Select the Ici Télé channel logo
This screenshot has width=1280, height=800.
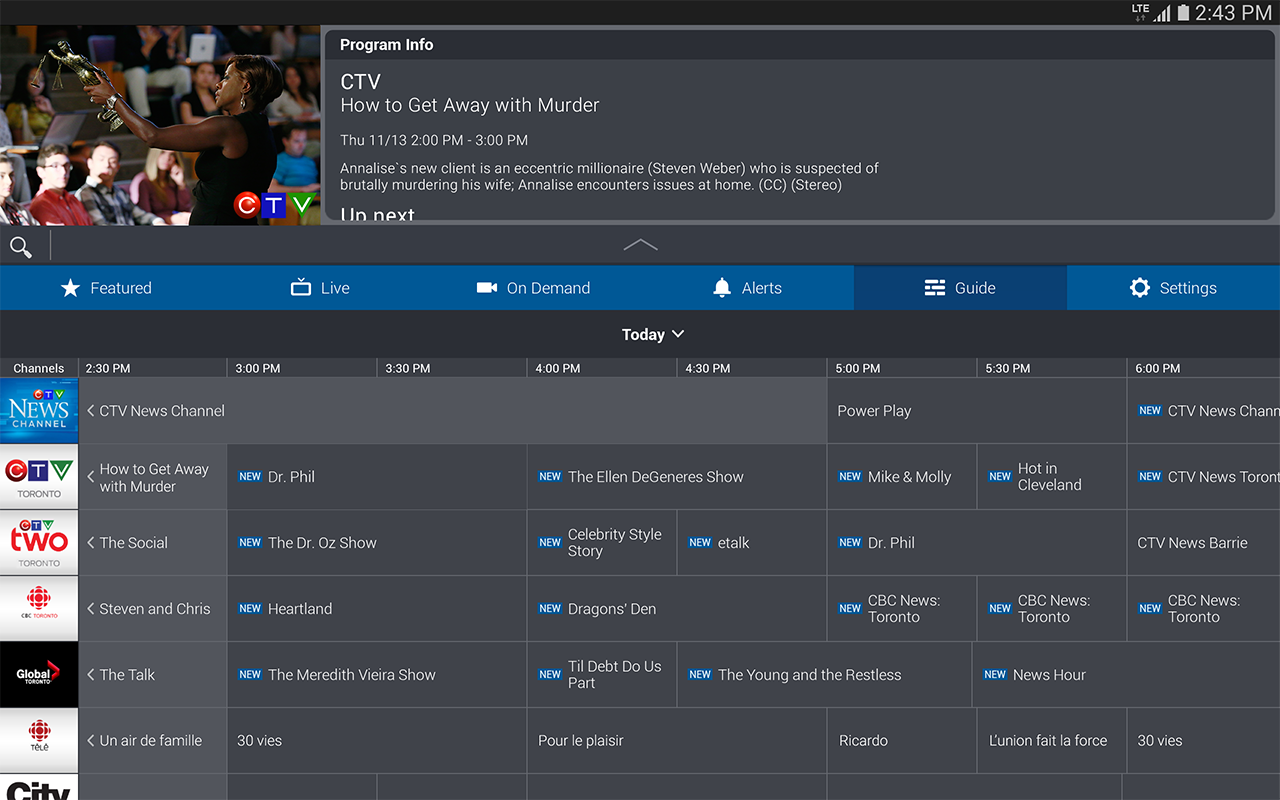pyautogui.click(x=38, y=740)
